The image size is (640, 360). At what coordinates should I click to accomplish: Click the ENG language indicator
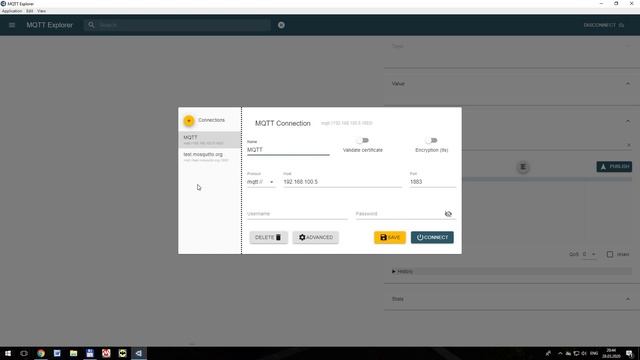pos(594,353)
